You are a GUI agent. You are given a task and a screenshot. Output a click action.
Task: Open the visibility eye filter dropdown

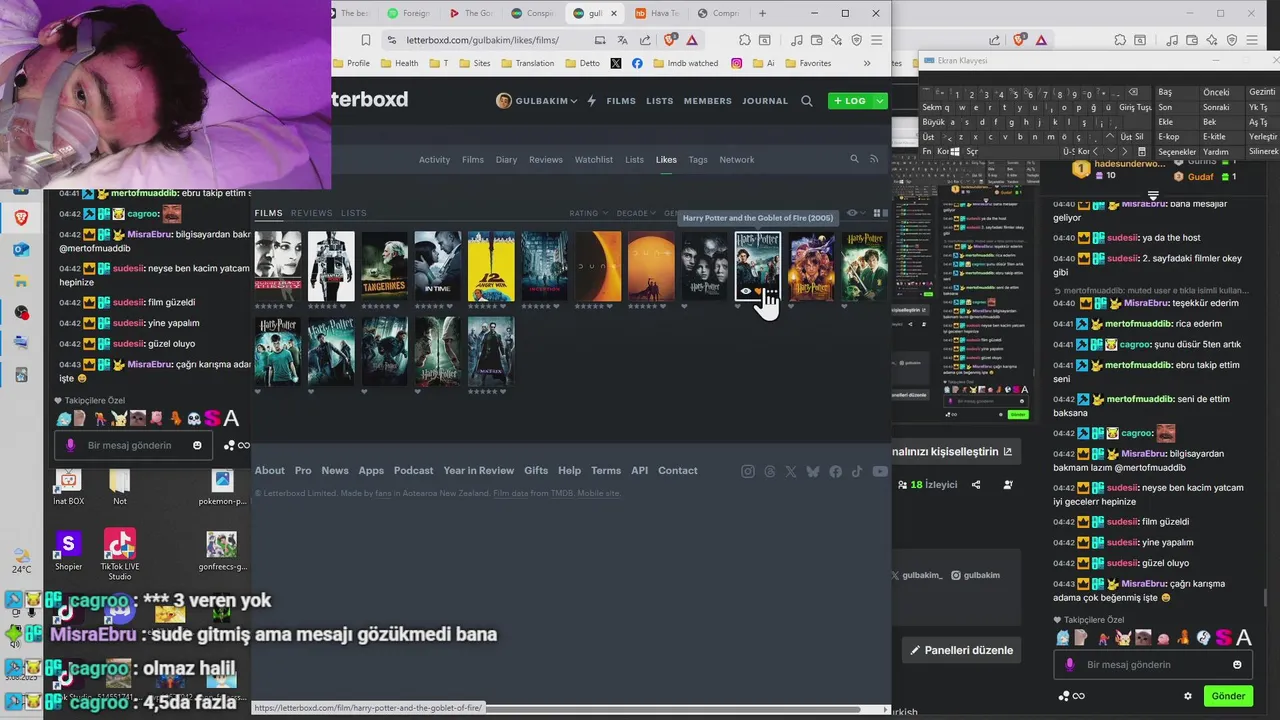pos(856,213)
